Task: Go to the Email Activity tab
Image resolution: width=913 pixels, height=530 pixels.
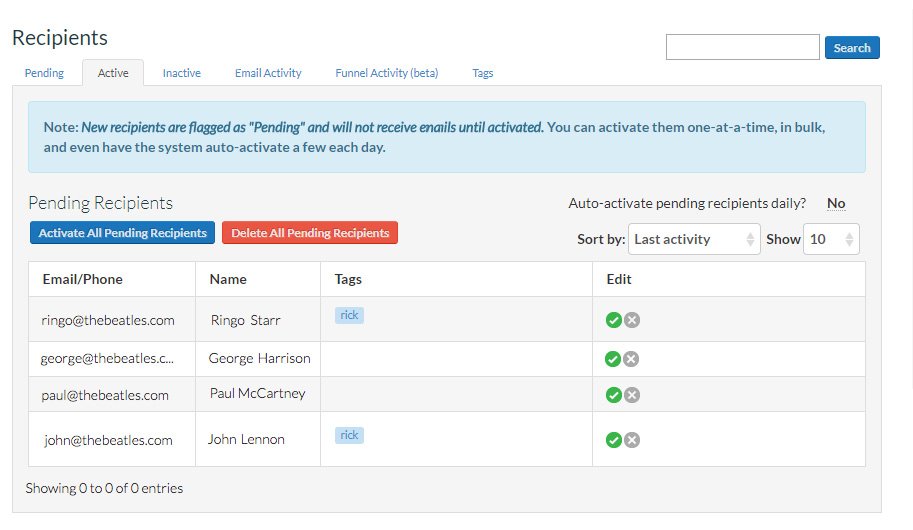Action: [x=268, y=73]
